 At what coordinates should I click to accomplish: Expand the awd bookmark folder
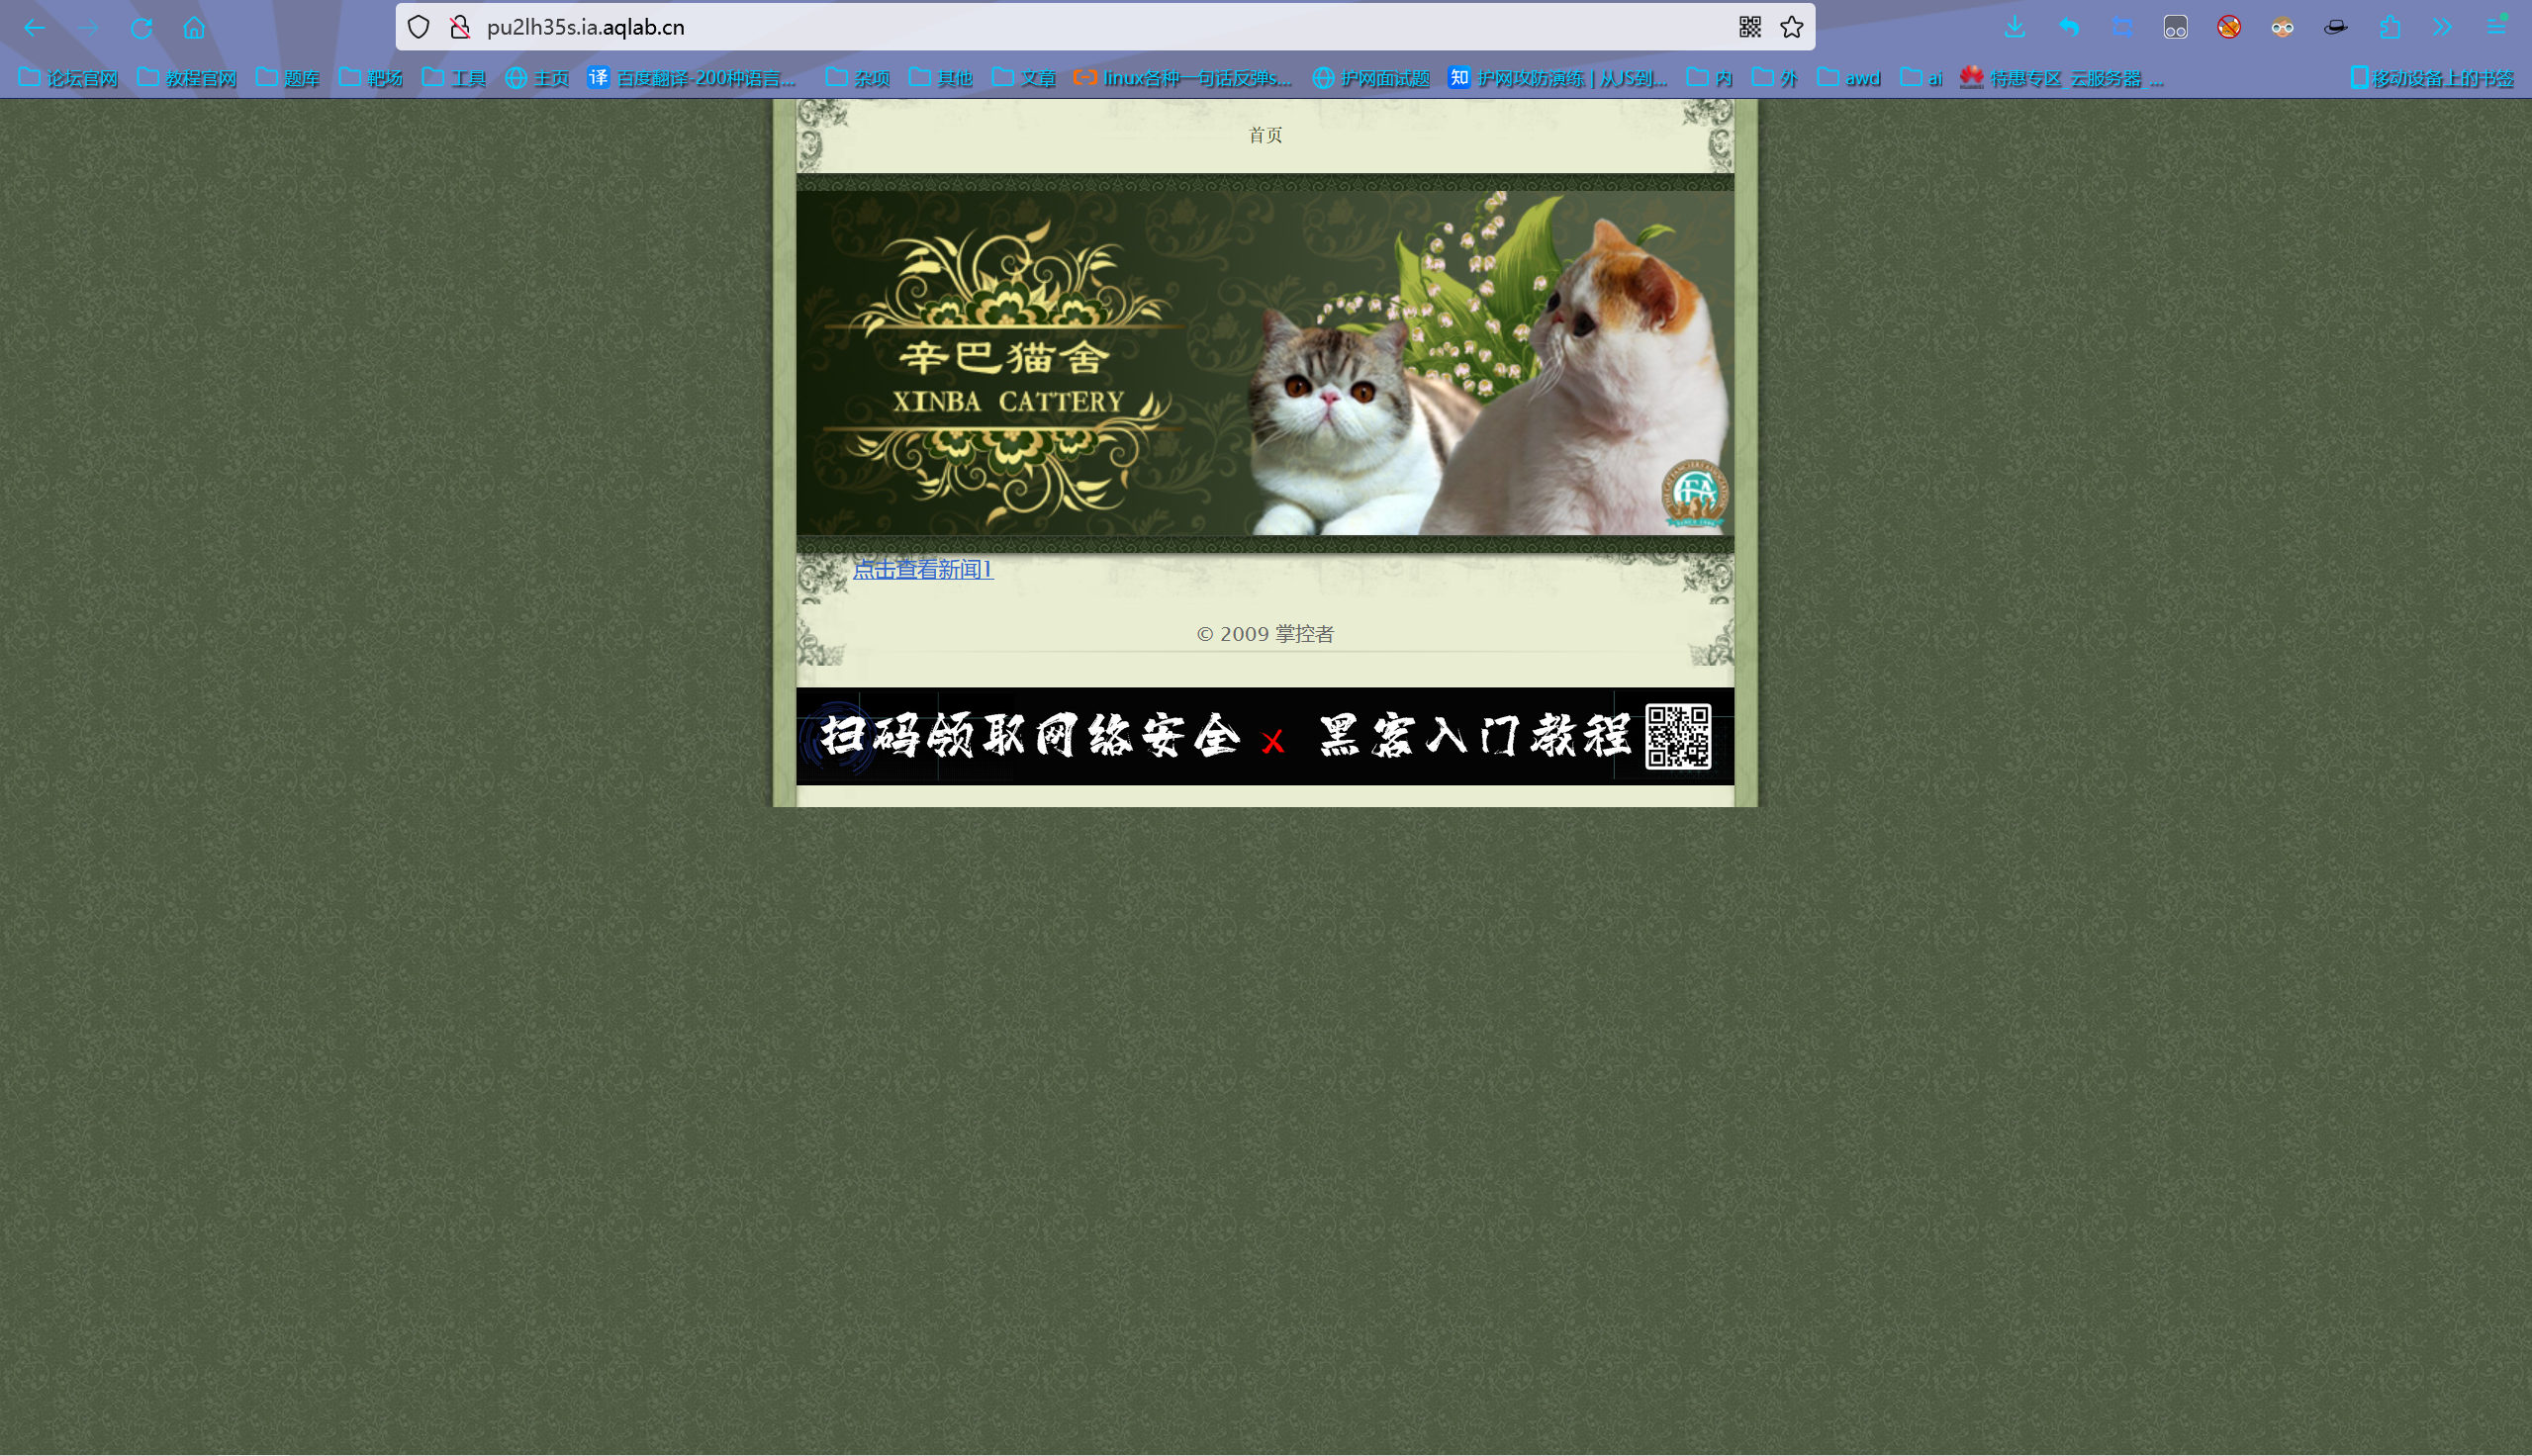[x=1851, y=78]
